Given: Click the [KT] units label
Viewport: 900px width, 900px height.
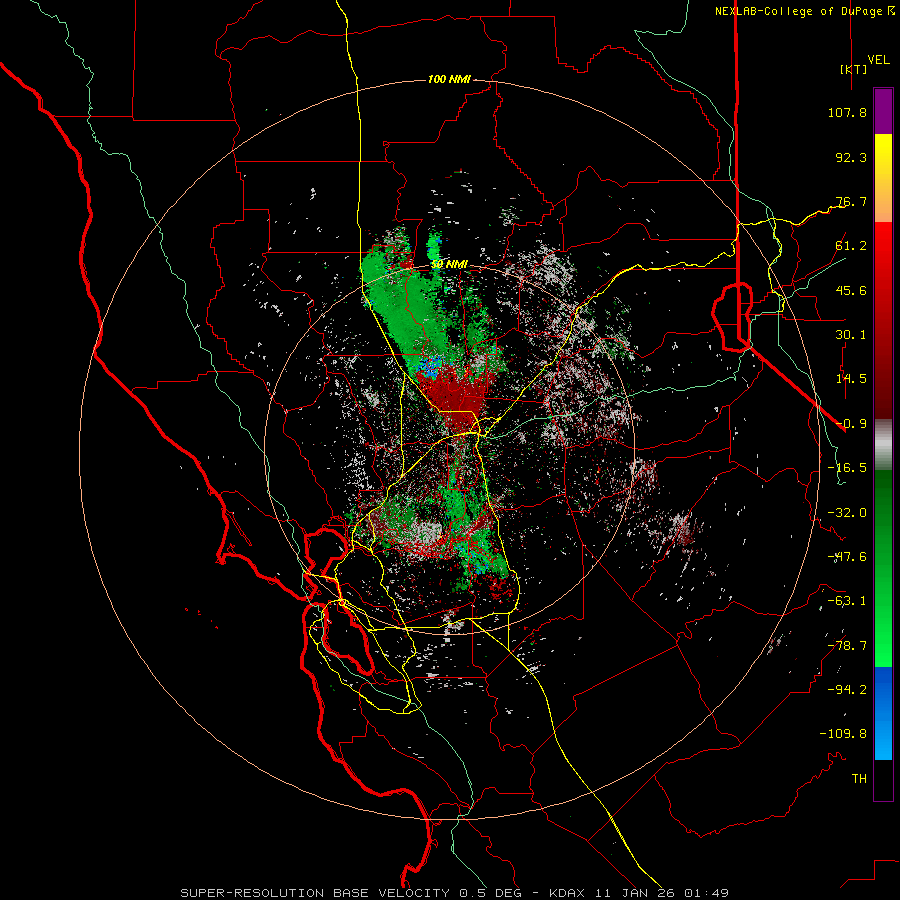Looking at the screenshot, I should pyautogui.click(x=853, y=69).
